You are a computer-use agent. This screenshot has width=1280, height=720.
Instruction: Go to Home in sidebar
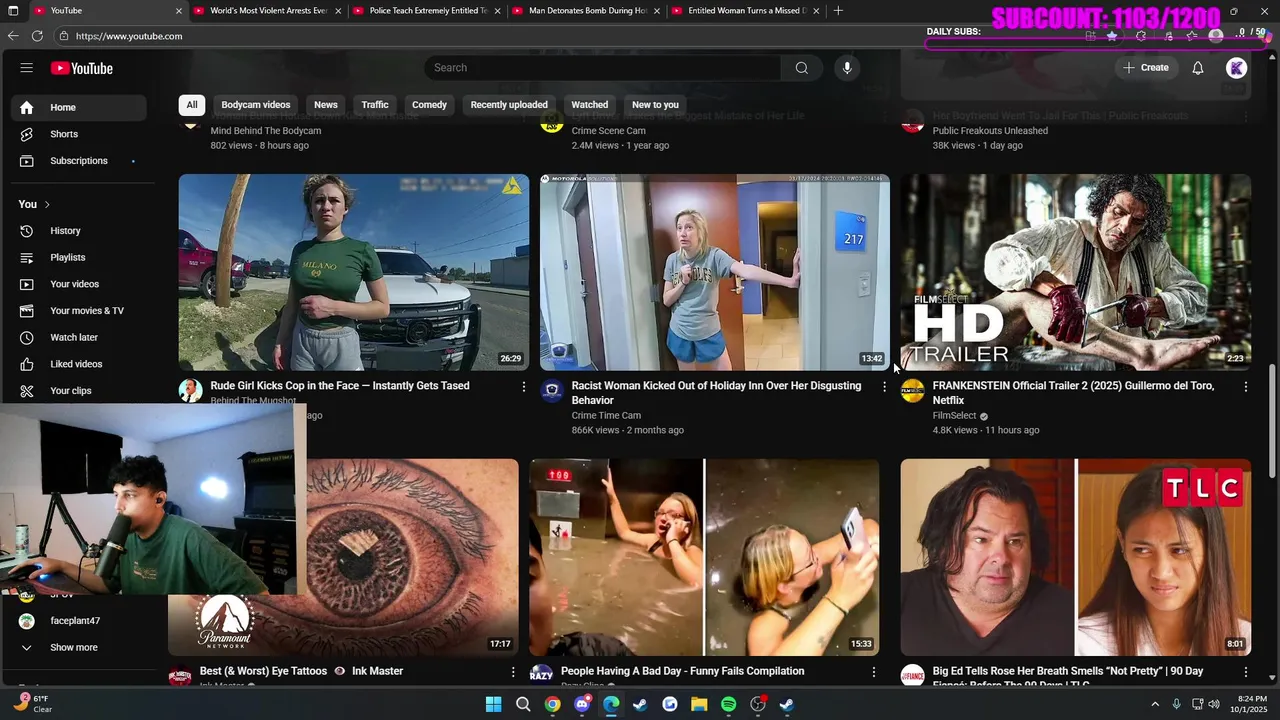click(79, 108)
